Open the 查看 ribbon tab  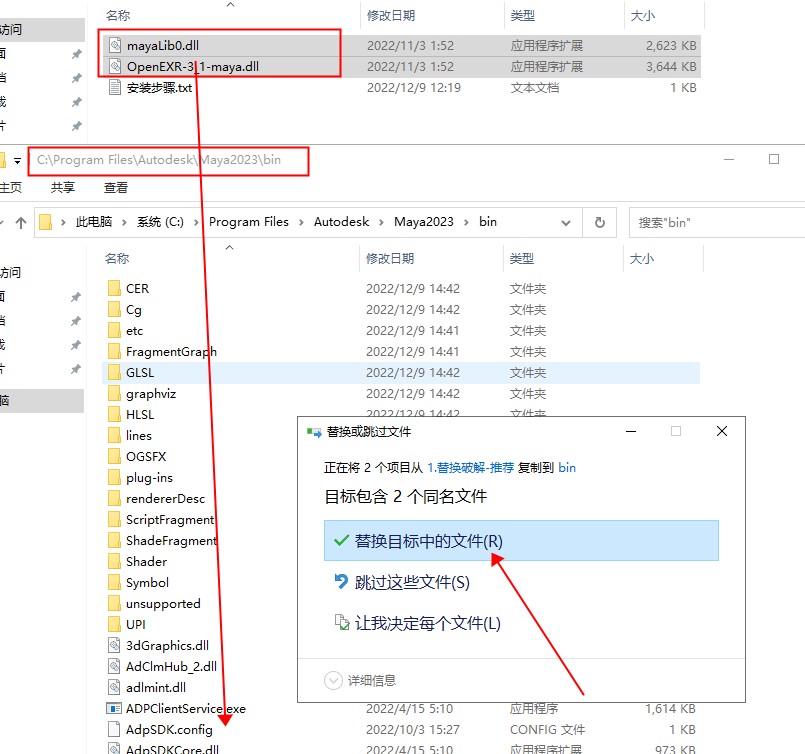click(116, 188)
